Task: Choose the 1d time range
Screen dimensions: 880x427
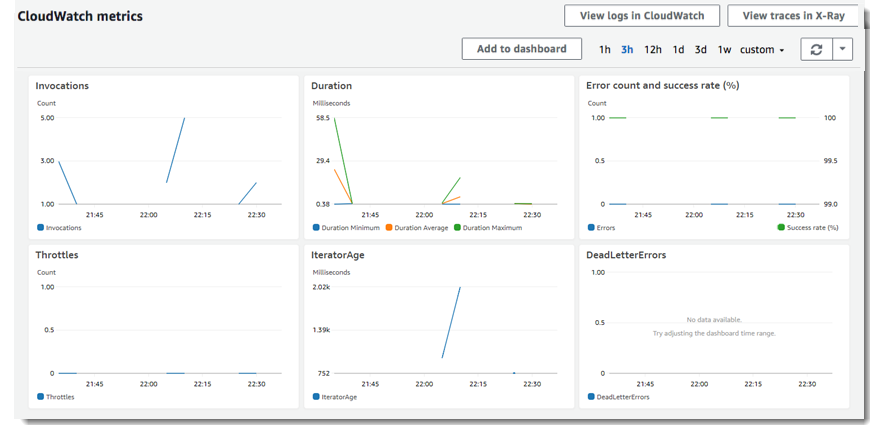Action: click(x=678, y=50)
